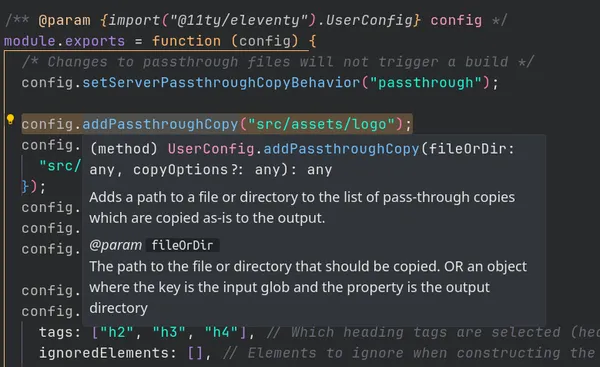Click addPassthroughCopy in the highlighted code line
Image resolution: width=600 pixels, height=367 pixels.
coord(160,124)
